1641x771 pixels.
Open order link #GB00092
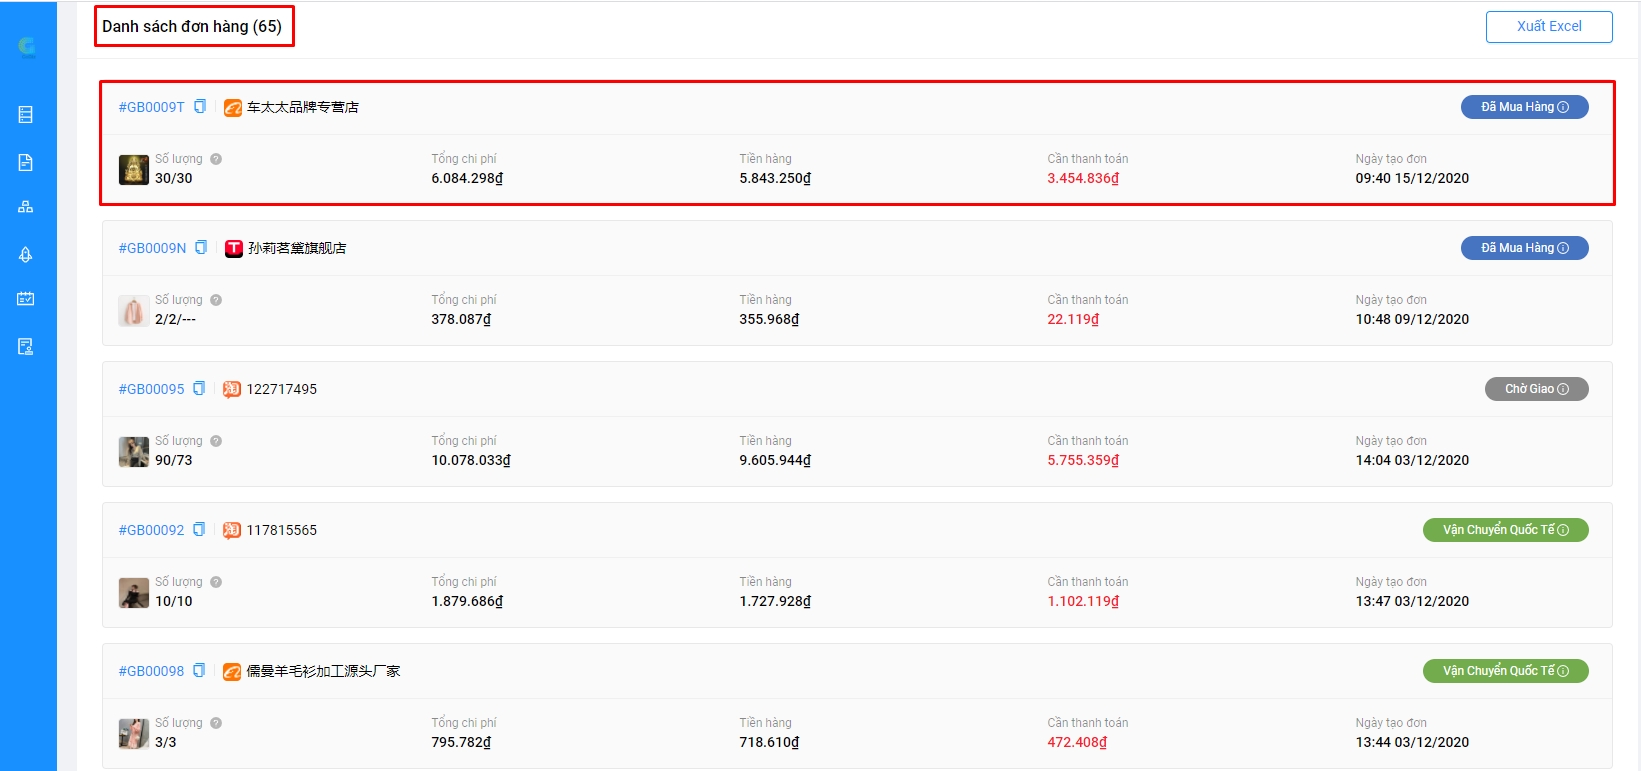pyautogui.click(x=151, y=530)
